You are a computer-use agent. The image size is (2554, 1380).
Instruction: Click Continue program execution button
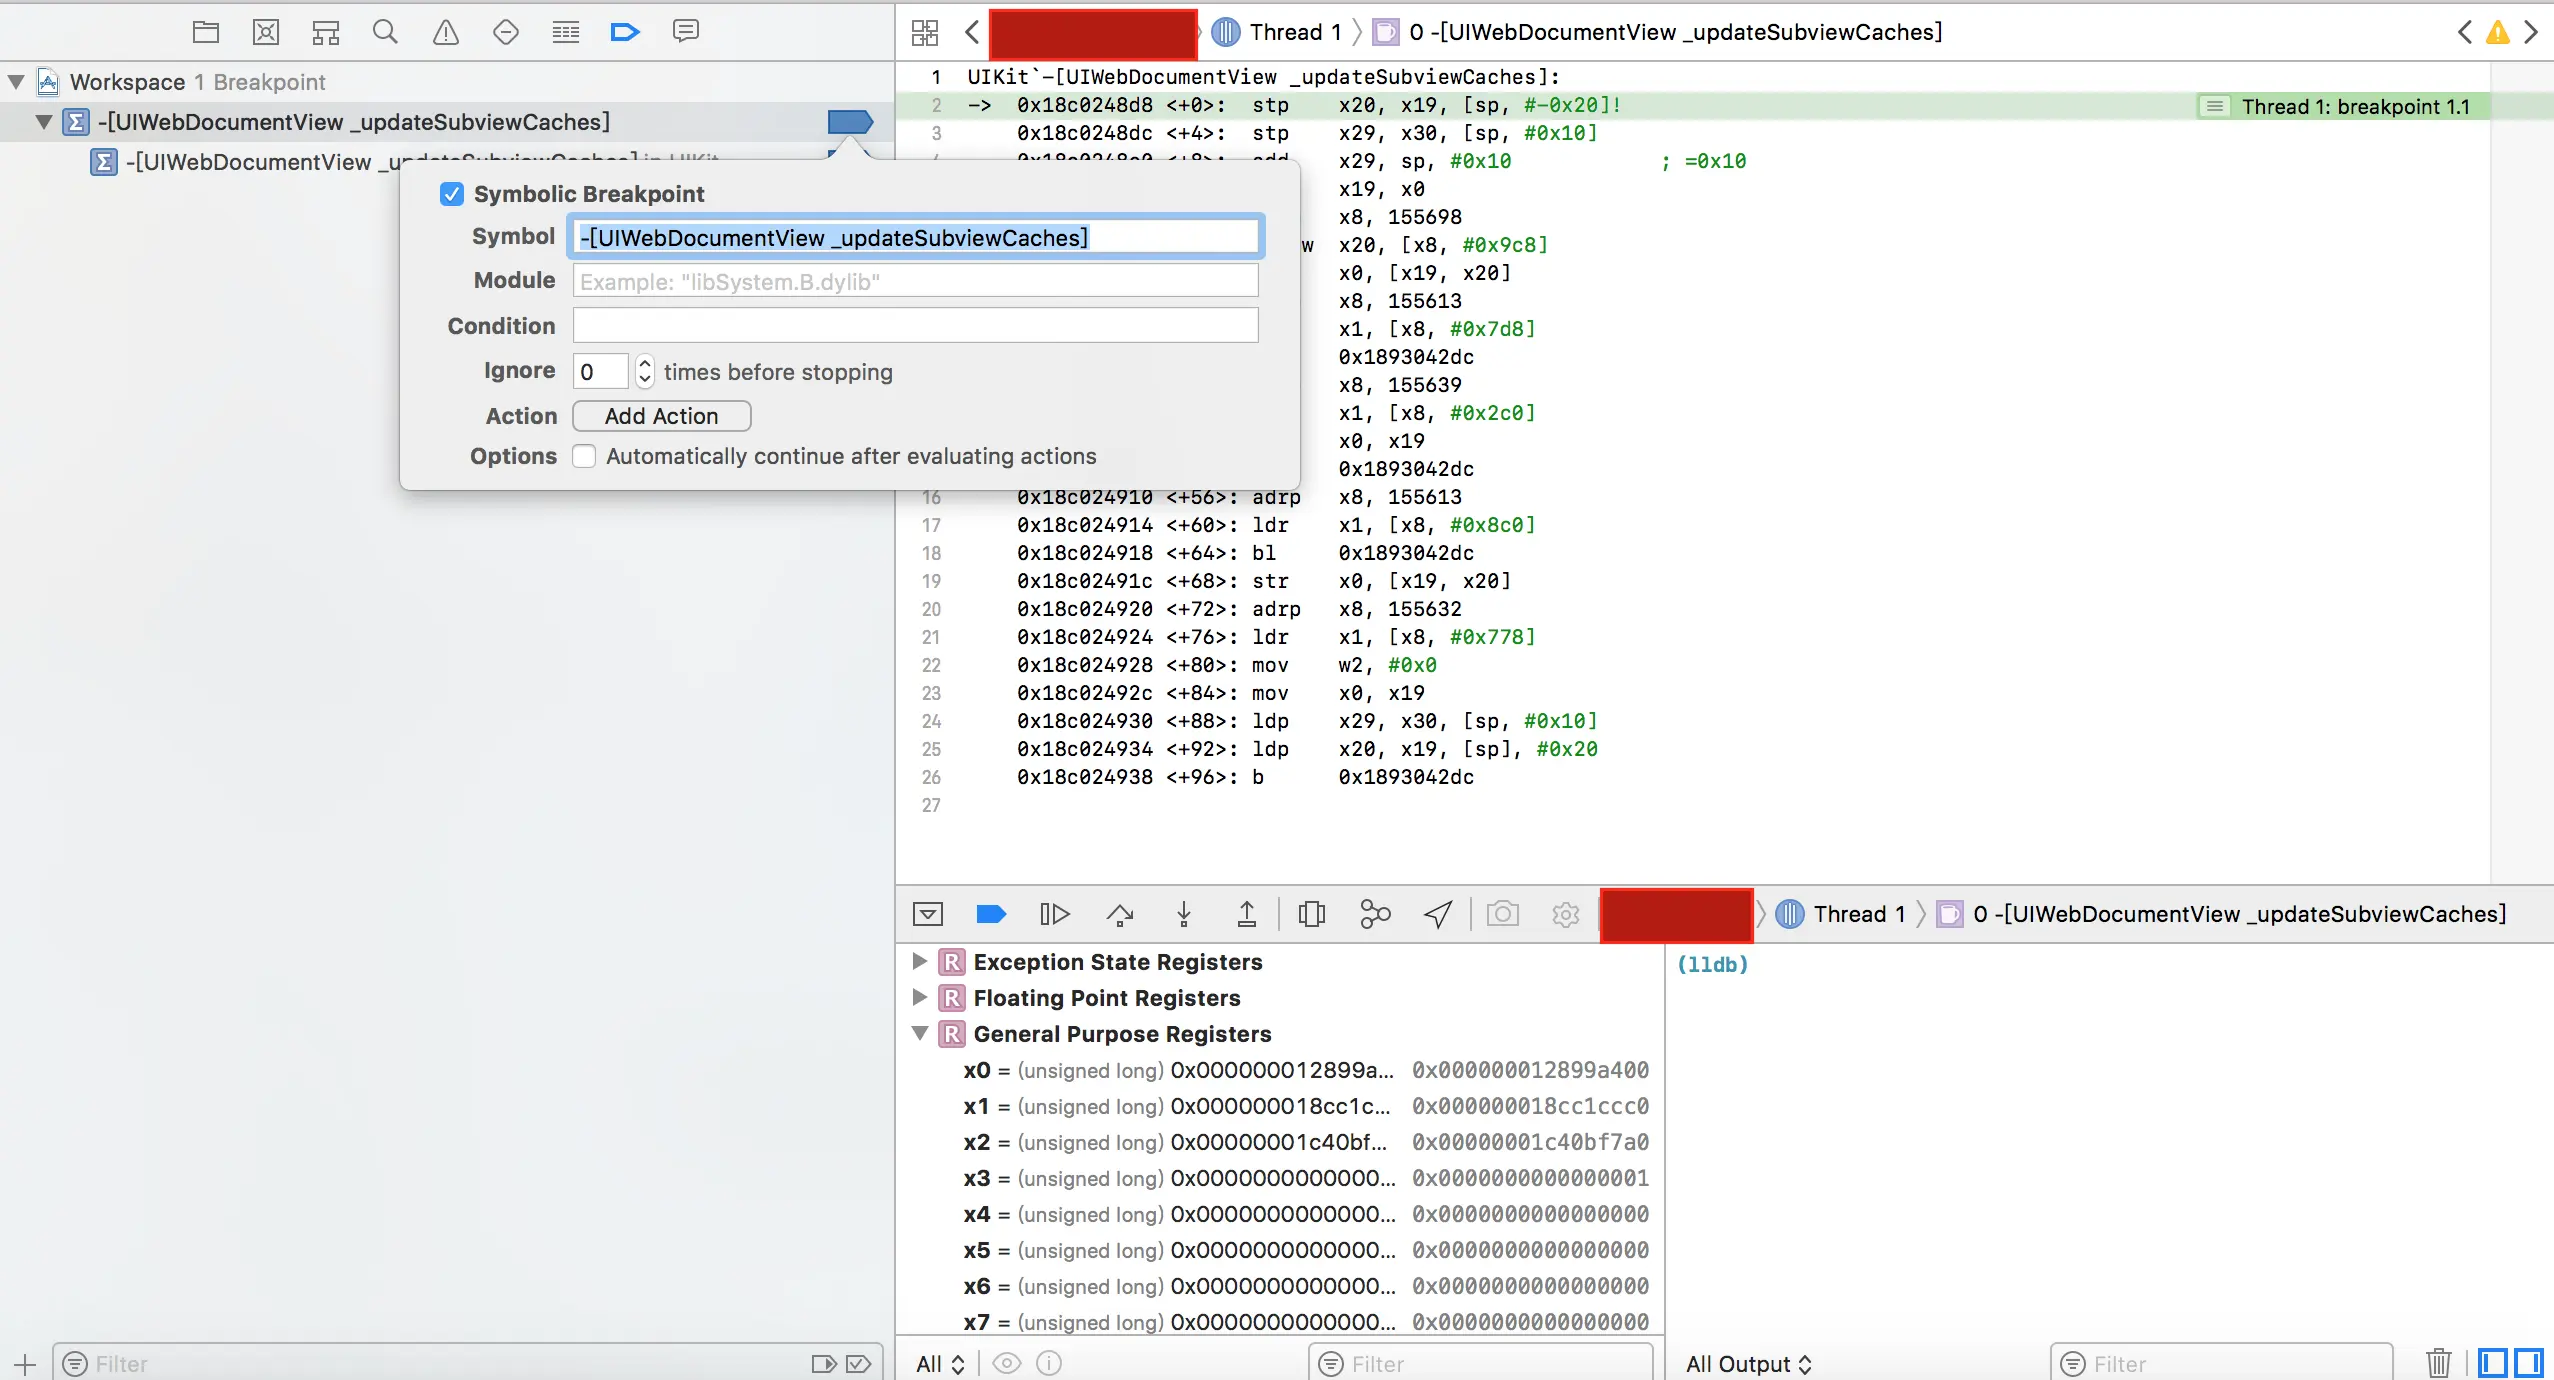pos(1054,914)
